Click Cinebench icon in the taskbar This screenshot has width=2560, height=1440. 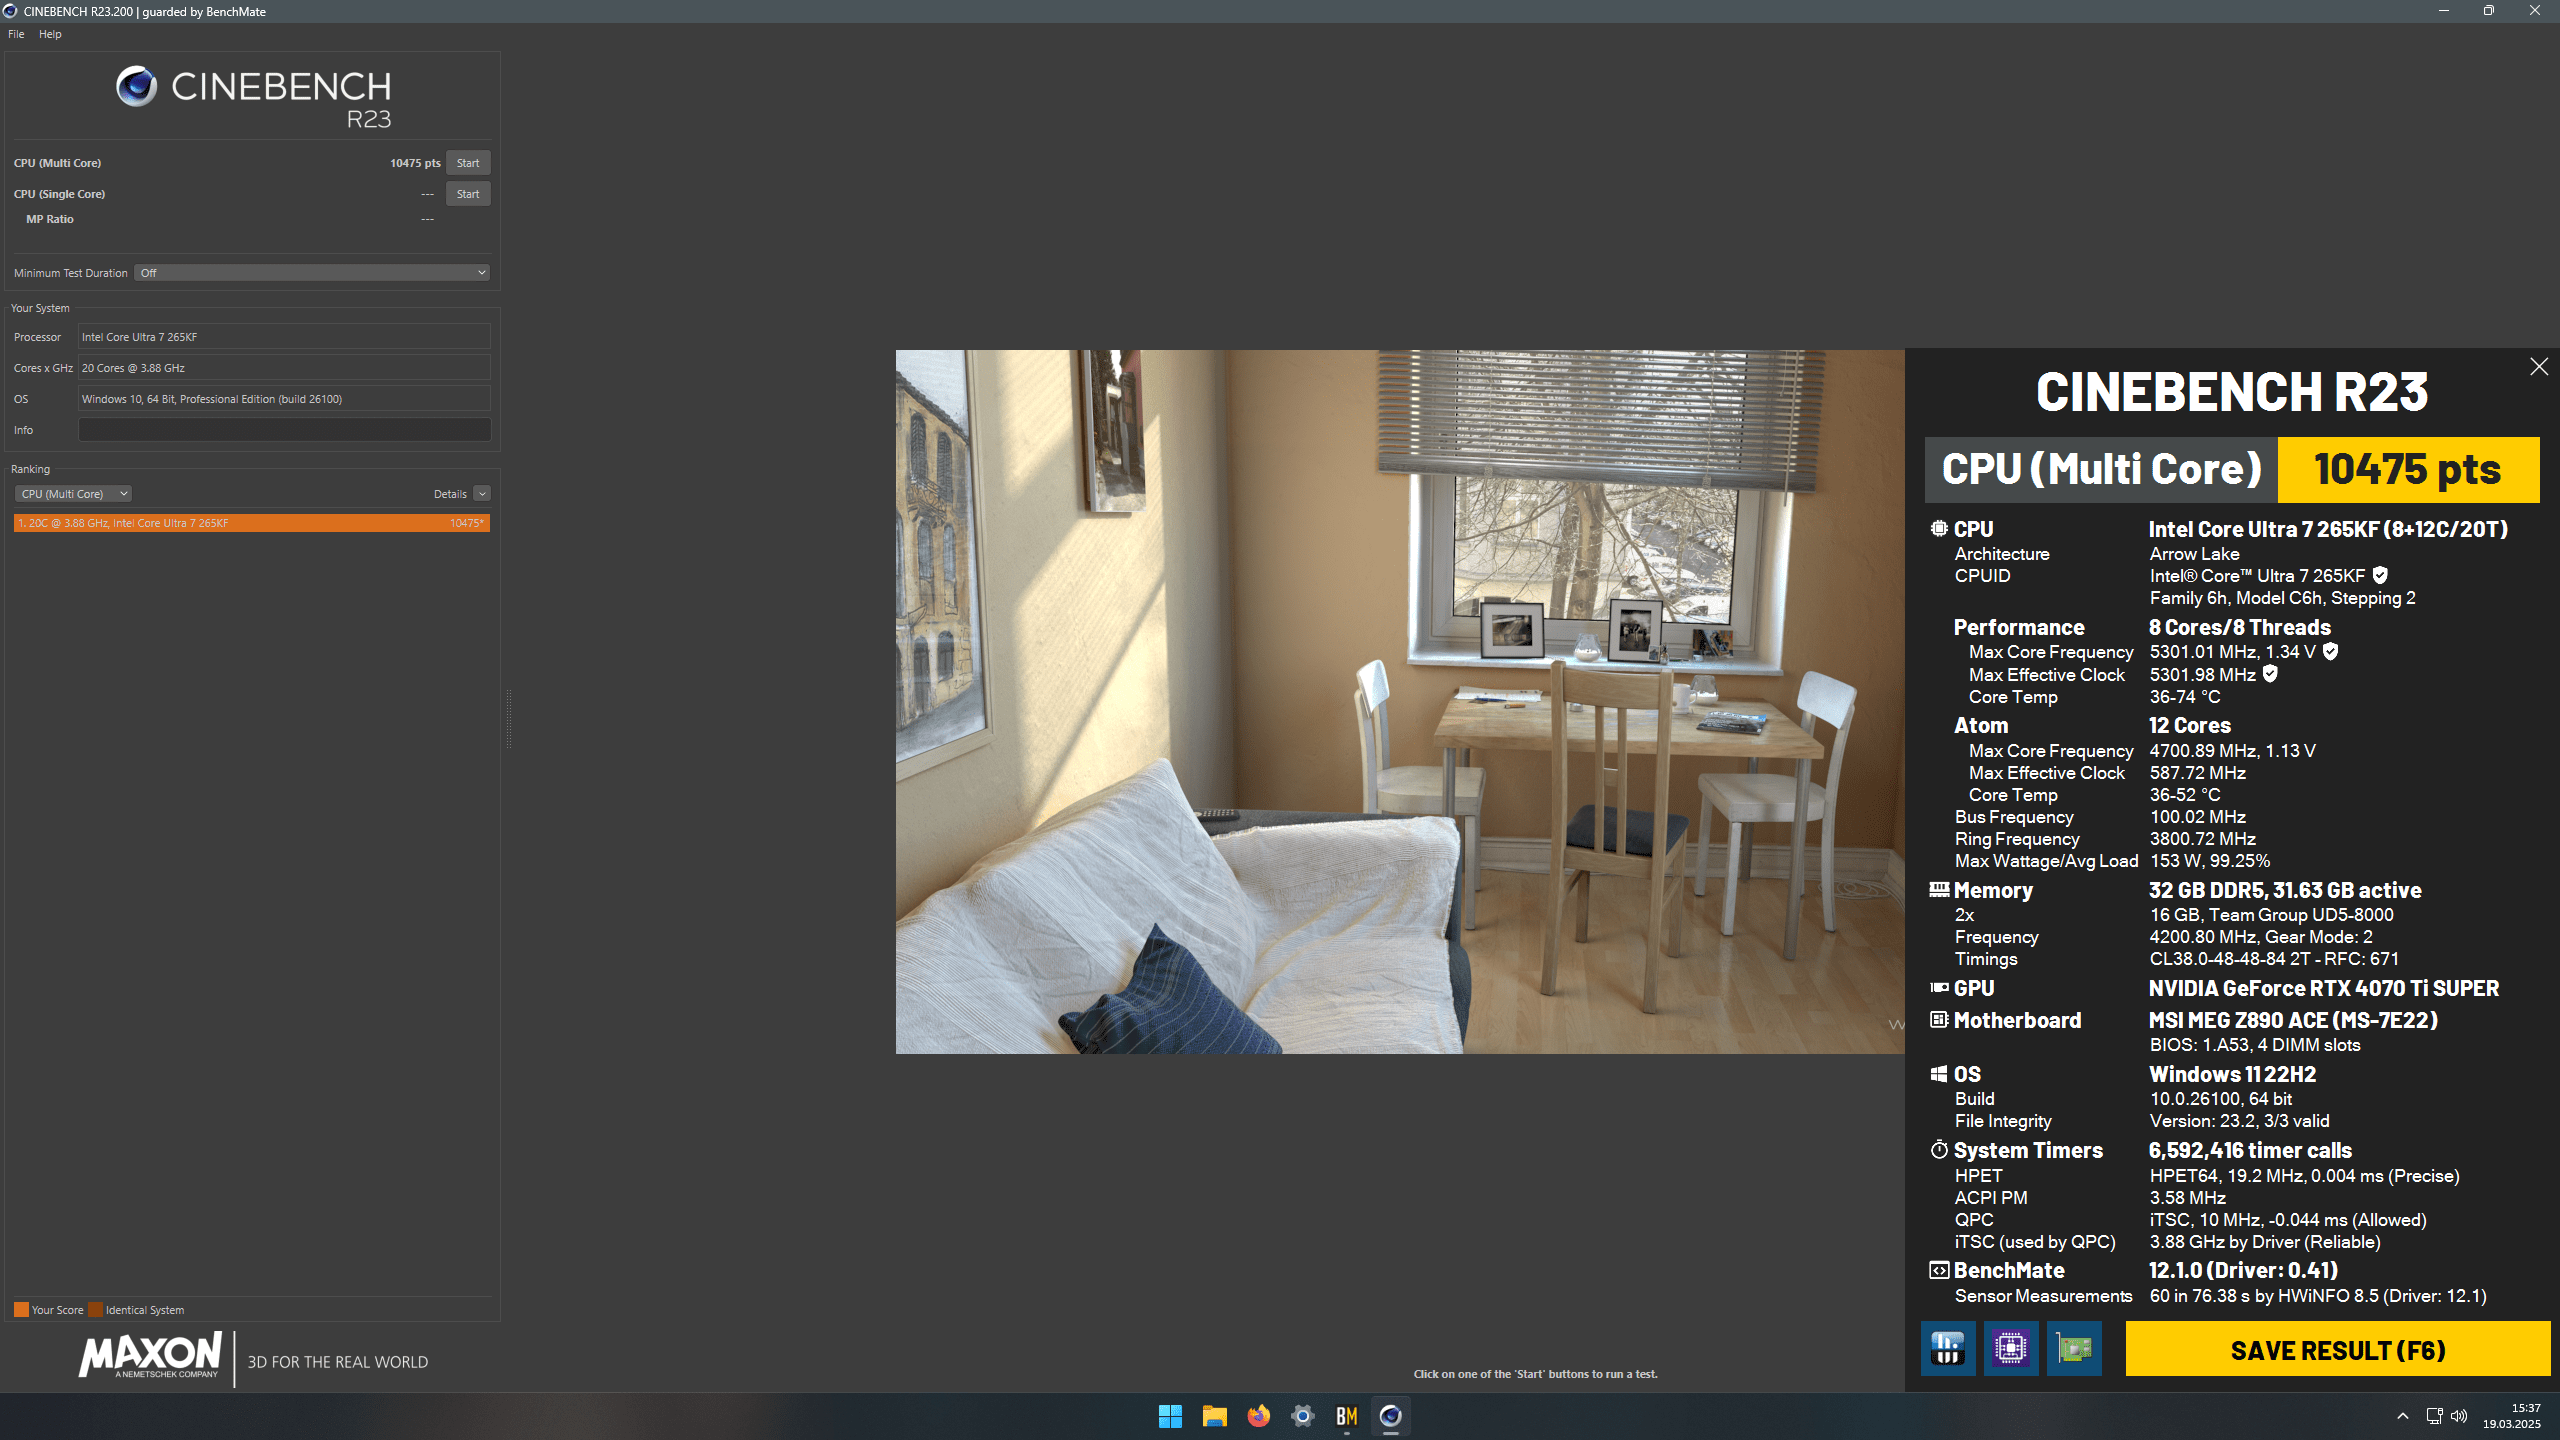pyautogui.click(x=1390, y=1416)
